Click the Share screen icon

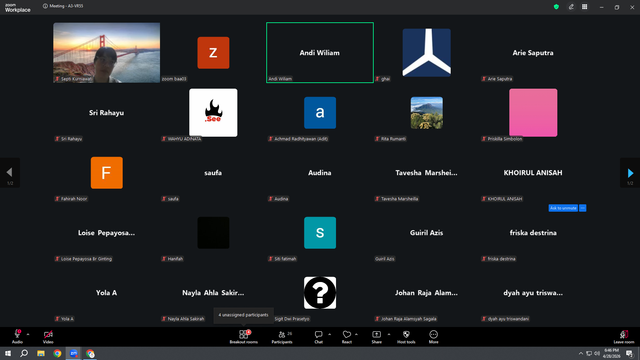[376, 336]
